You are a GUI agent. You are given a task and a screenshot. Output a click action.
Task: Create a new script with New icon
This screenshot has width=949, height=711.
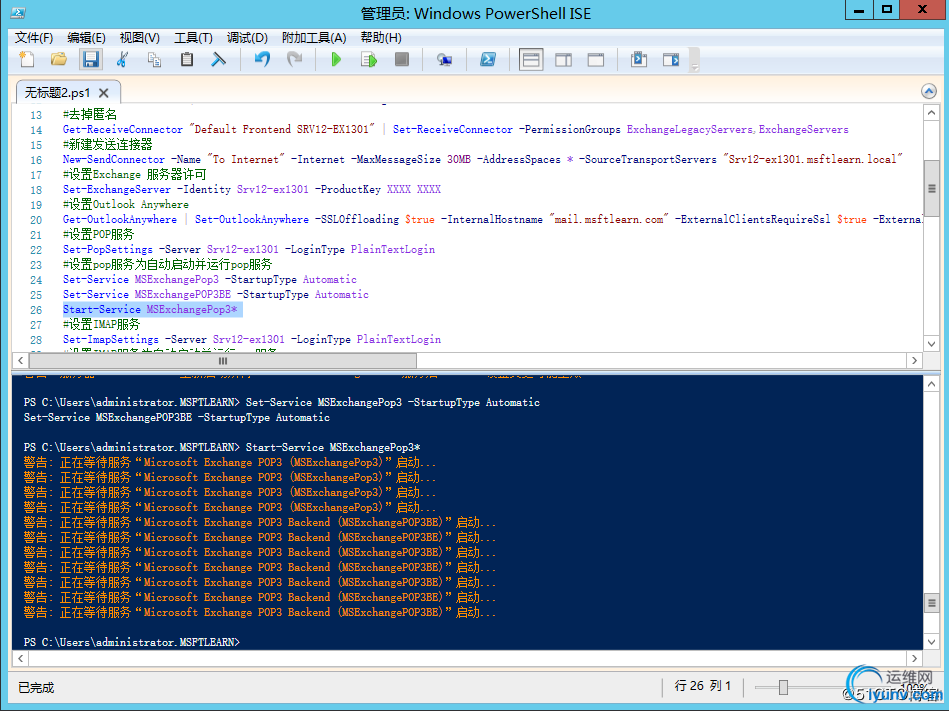pos(27,59)
